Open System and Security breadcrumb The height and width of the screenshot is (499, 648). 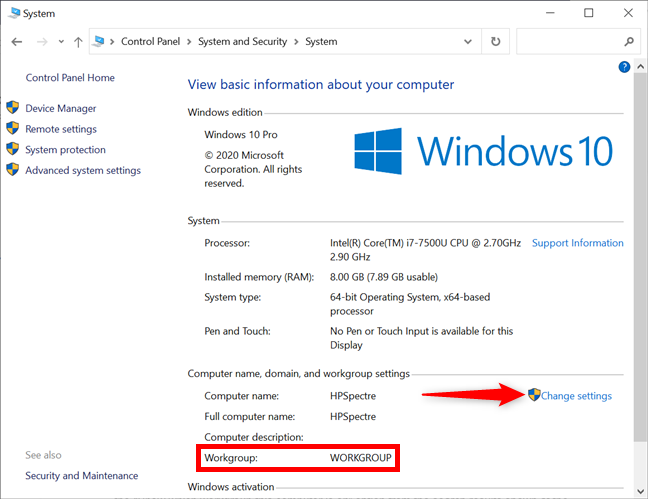[x=242, y=41]
